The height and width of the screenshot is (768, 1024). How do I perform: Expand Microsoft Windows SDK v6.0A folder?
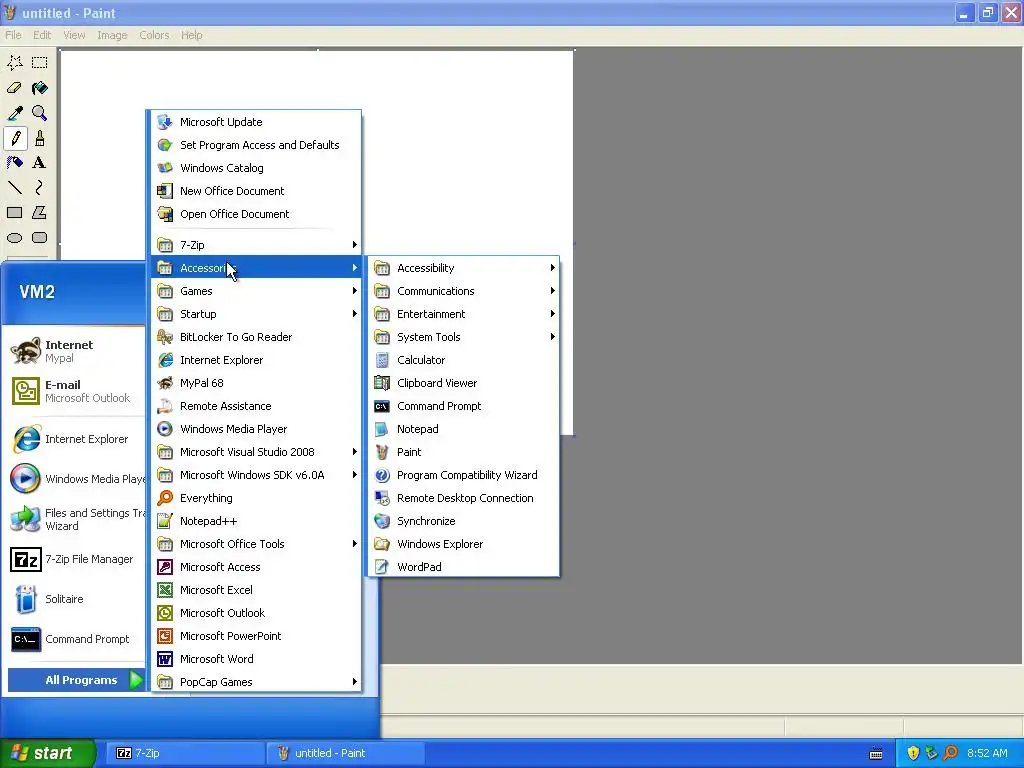(256, 475)
